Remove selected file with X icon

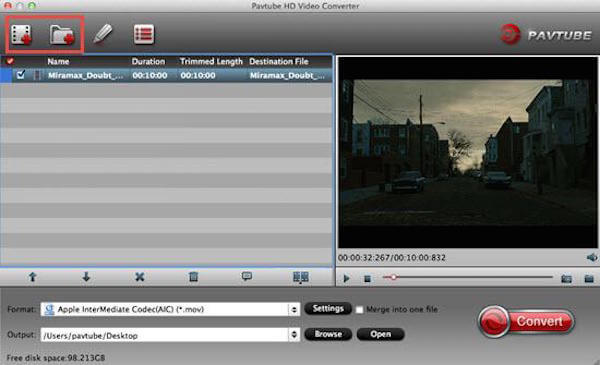(140, 277)
